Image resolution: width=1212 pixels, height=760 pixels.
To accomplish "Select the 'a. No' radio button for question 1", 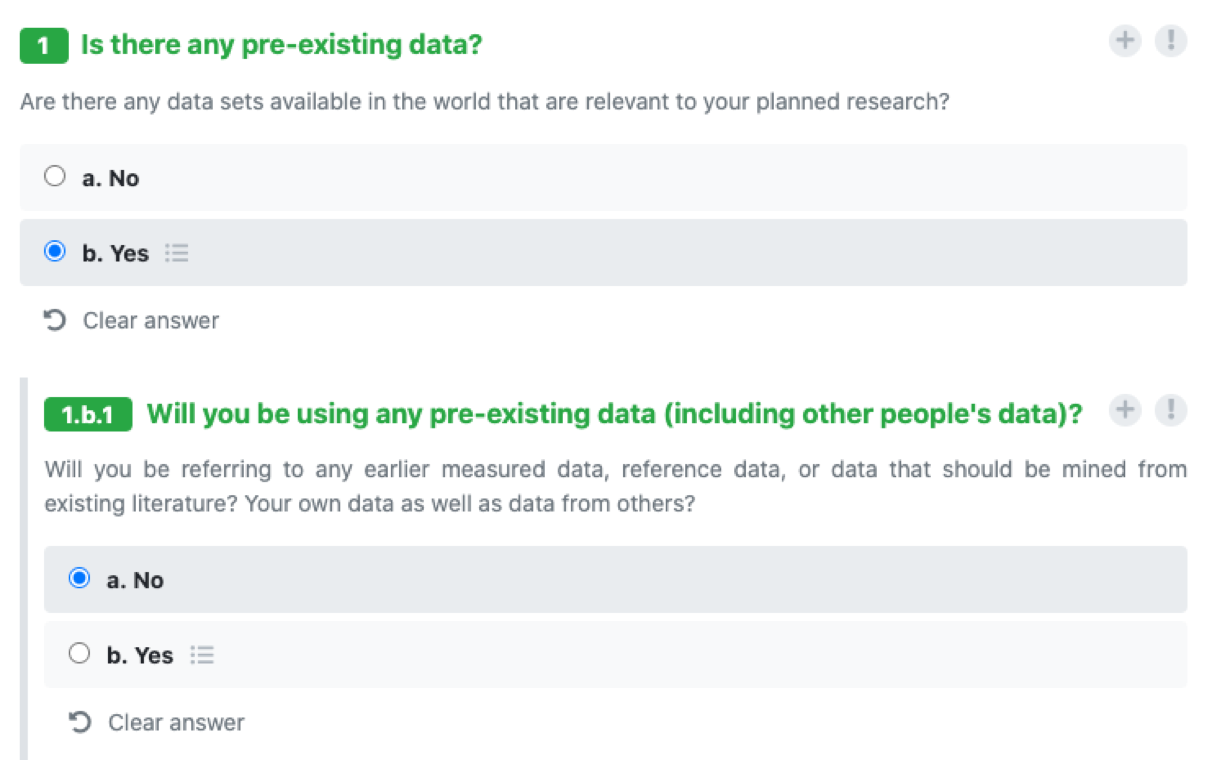I will 55,175.
